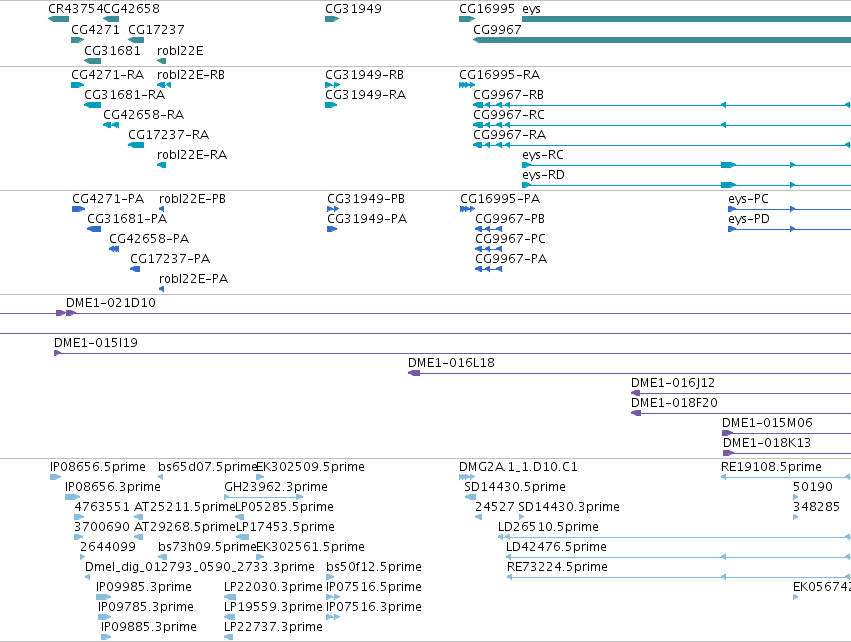This screenshot has width=851, height=642.
Task: Select EST IP07516.3prime
Action: pyautogui.click(x=374, y=607)
